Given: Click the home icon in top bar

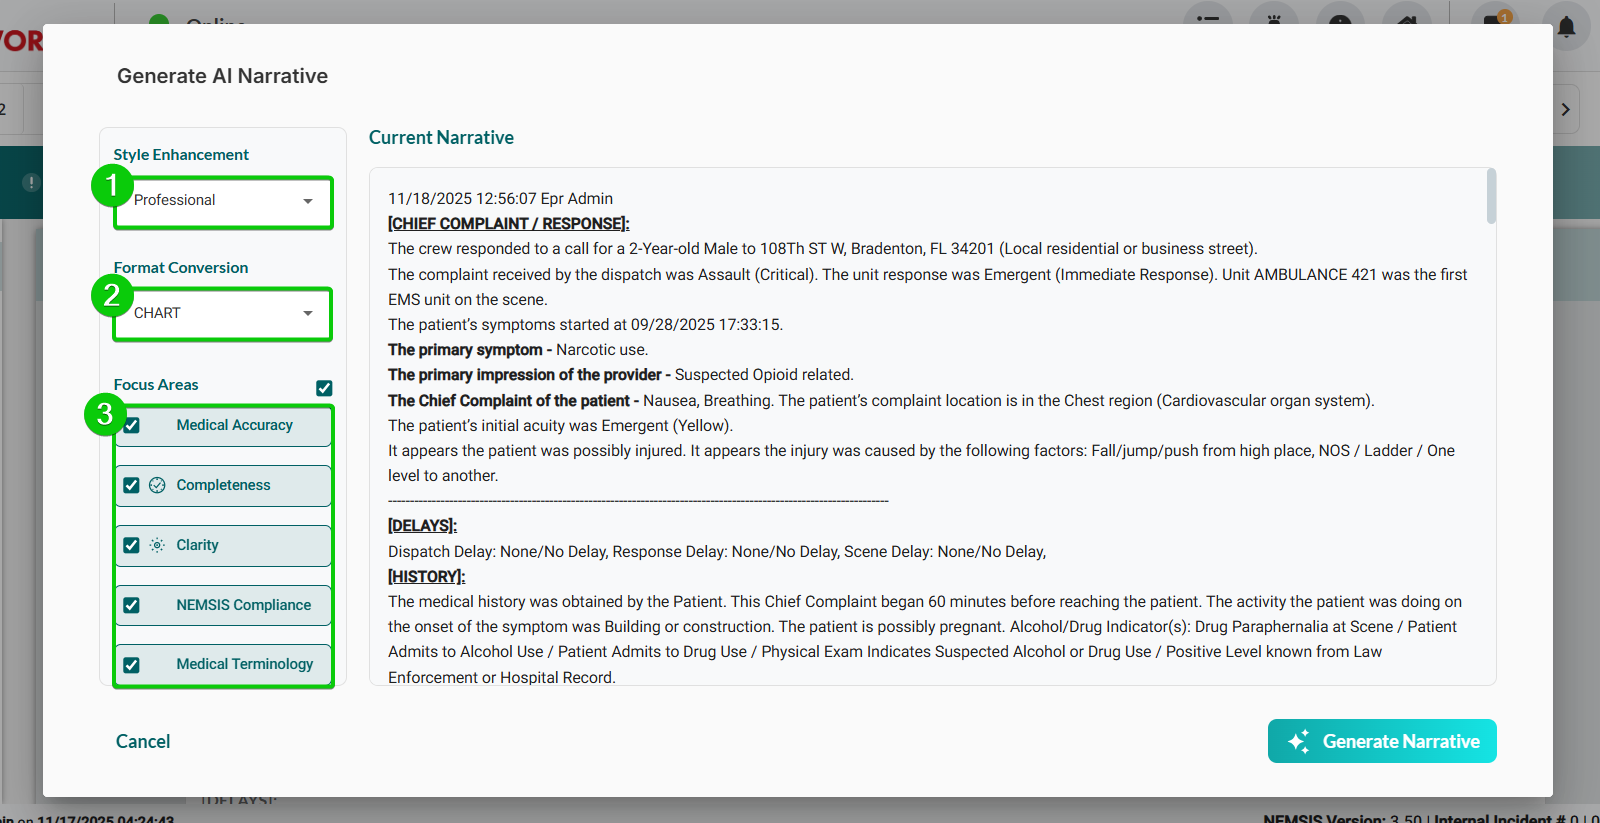Looking at the screenshot, I should click(1405, 20).
